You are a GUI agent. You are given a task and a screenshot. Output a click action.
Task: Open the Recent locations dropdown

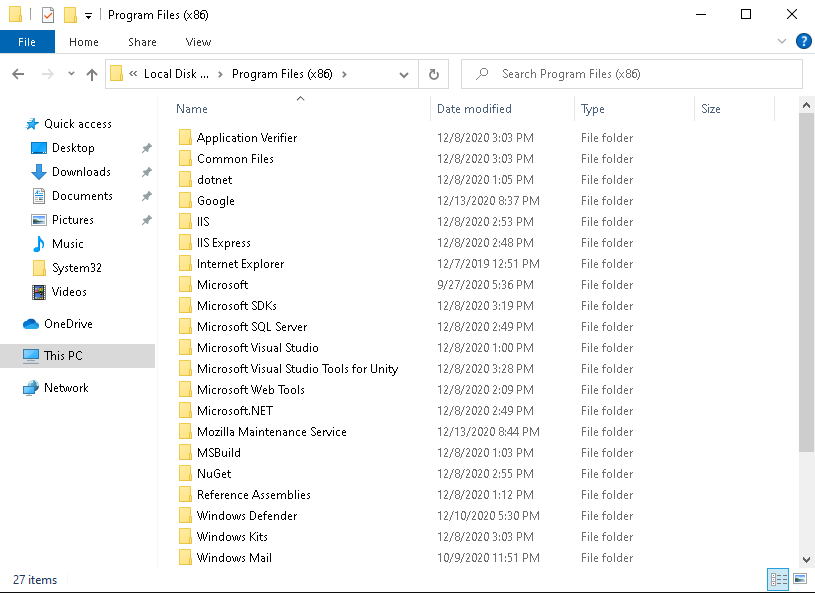pyautogui.click(x=71, y=74)
